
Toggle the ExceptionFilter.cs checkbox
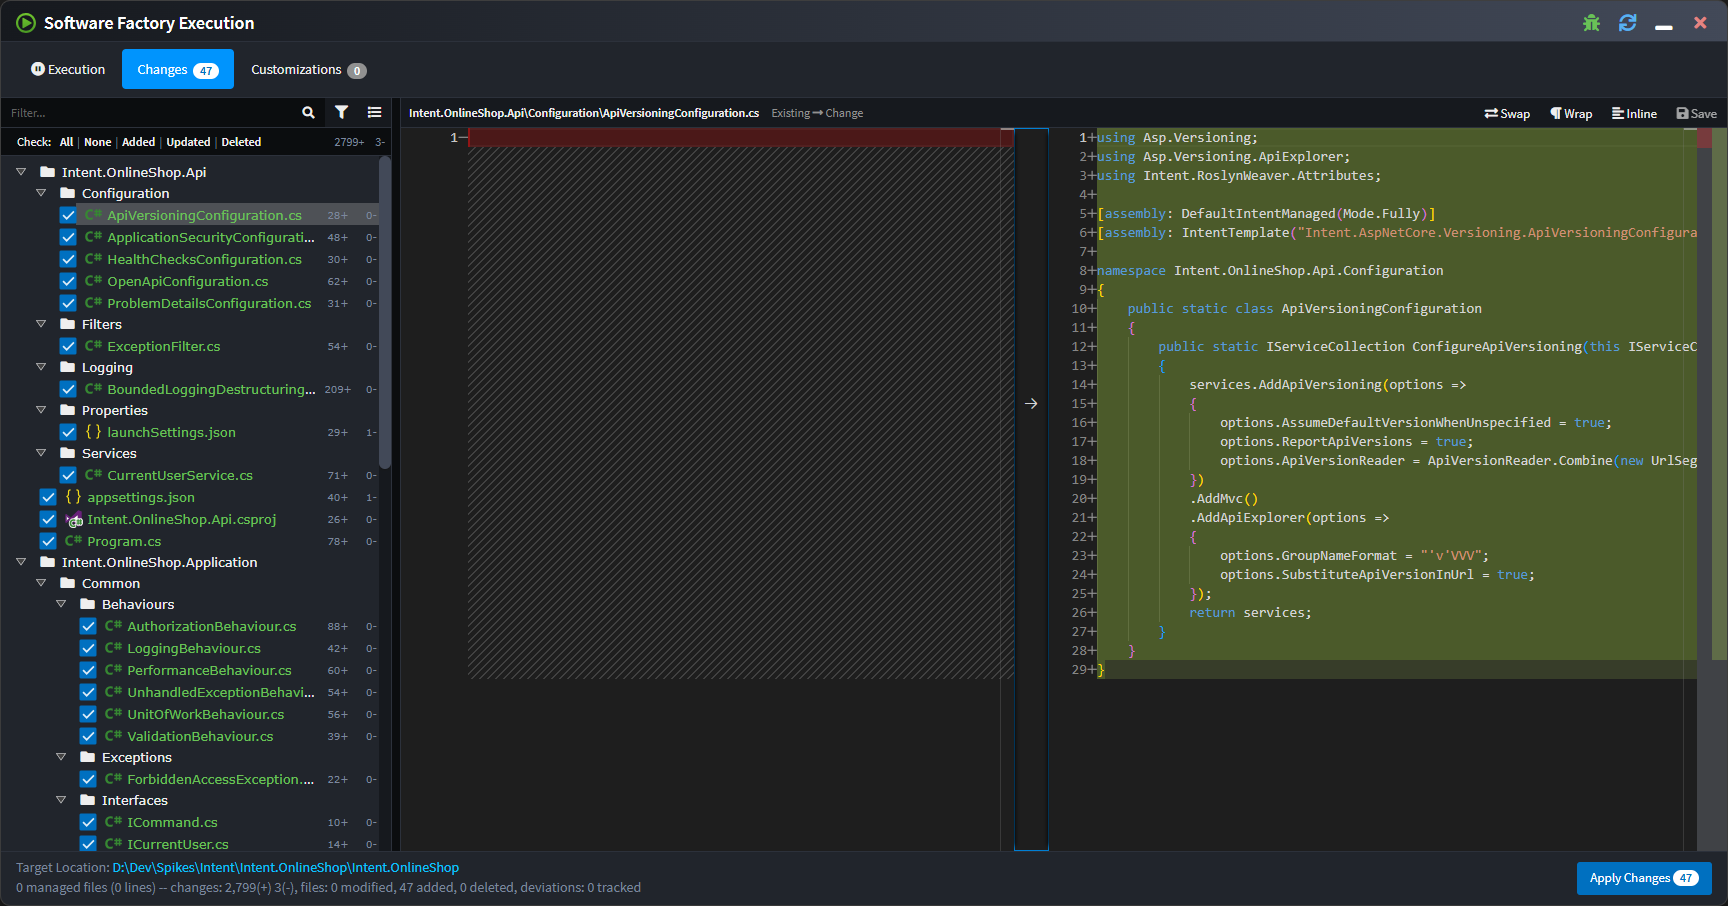click(68, 346)
